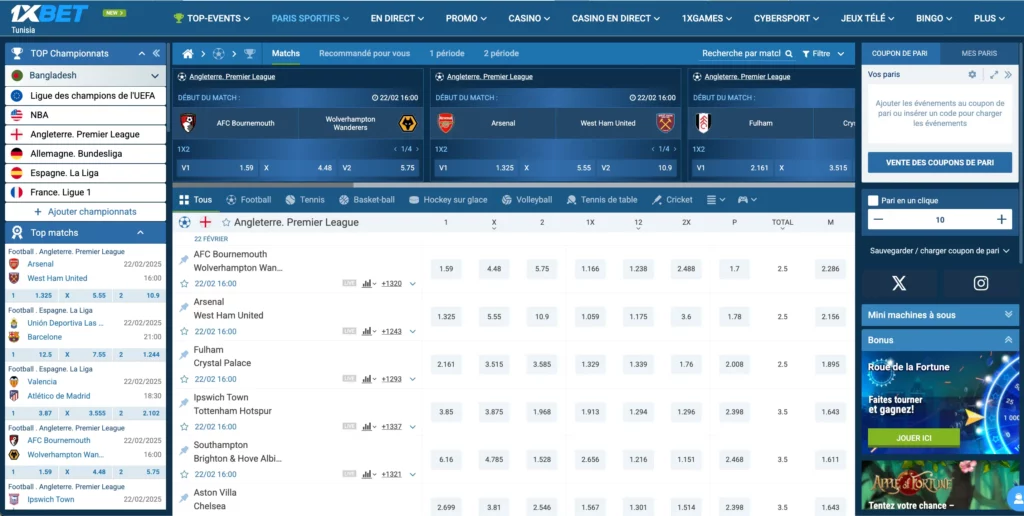Select the 1 période tab
1024x516 pixels.
click(447, 54)
